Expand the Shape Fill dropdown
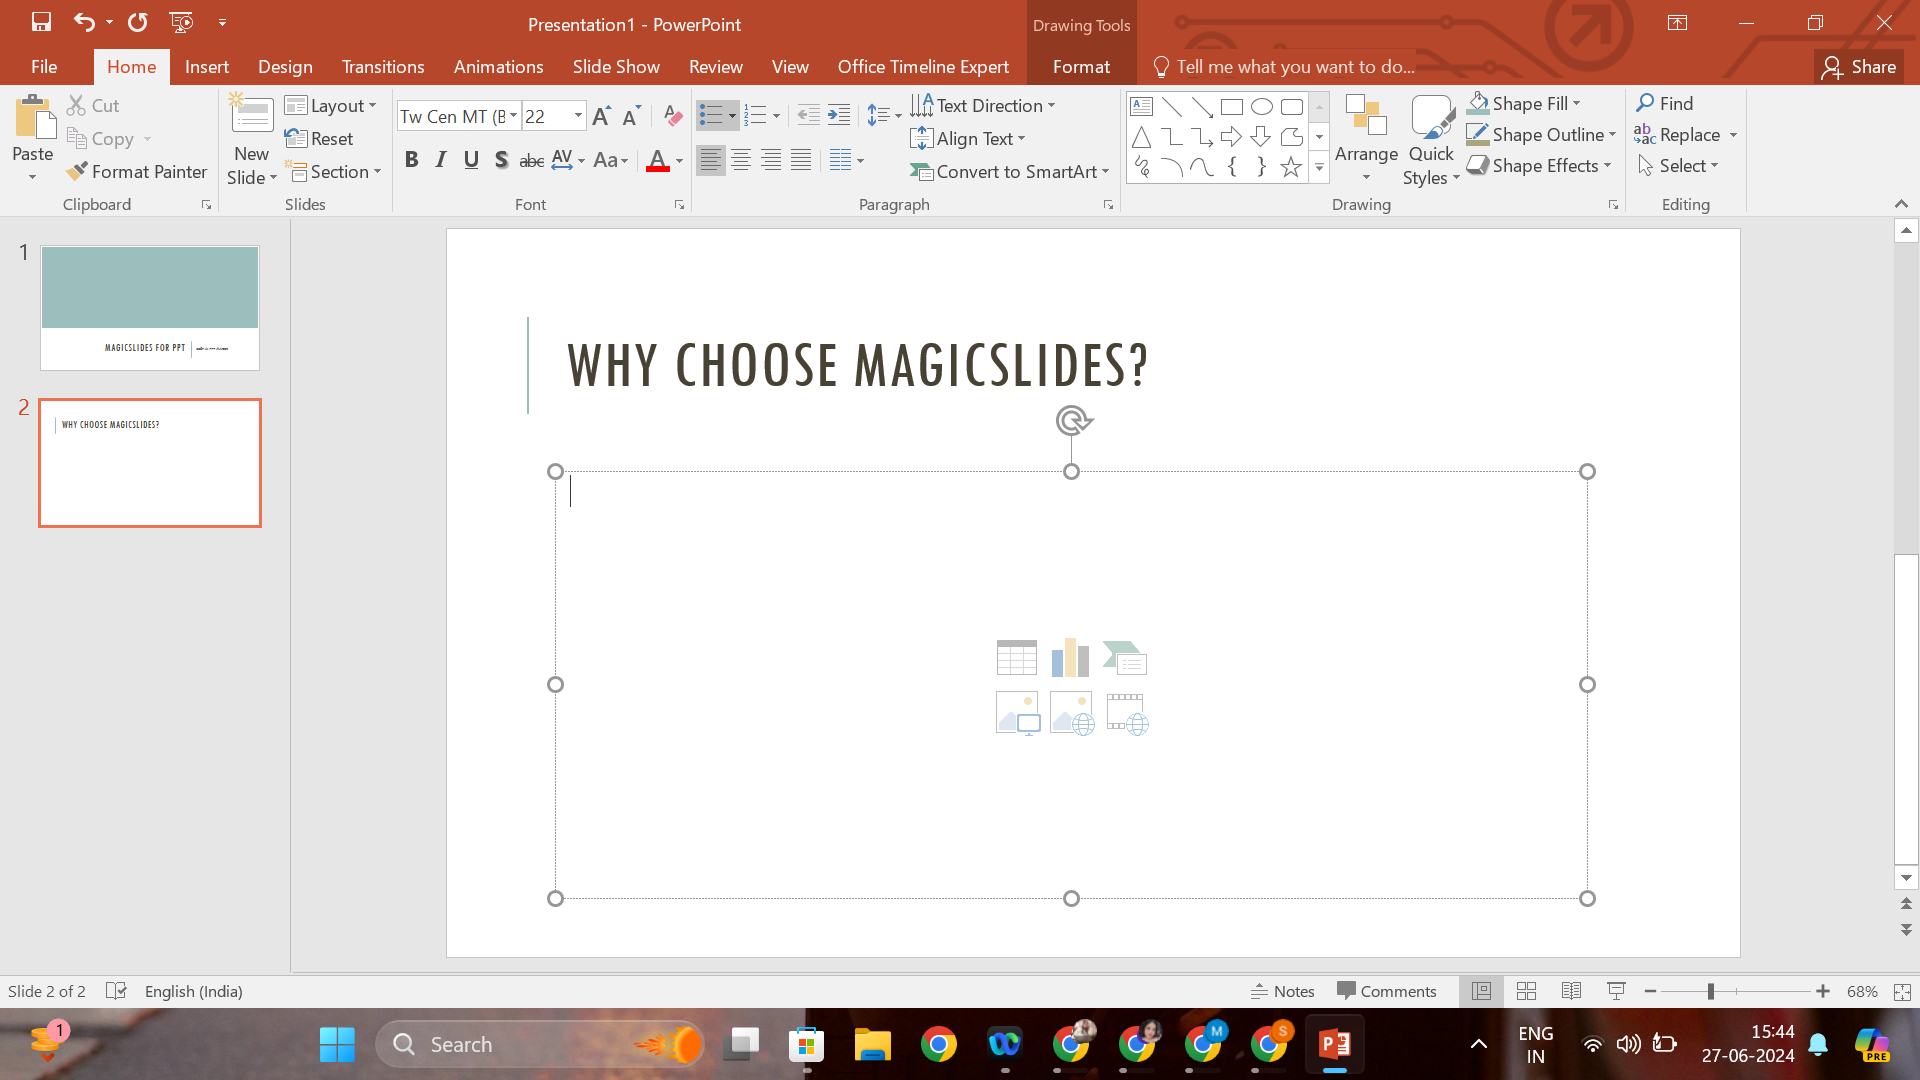This screenshot has width=1920, height=1080. (1577, 104)
